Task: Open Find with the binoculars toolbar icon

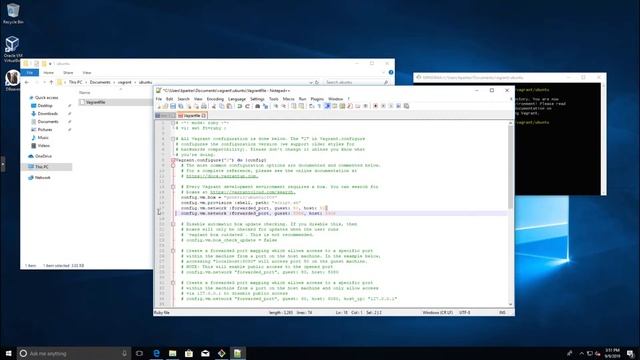Action: tap(258, 106)
